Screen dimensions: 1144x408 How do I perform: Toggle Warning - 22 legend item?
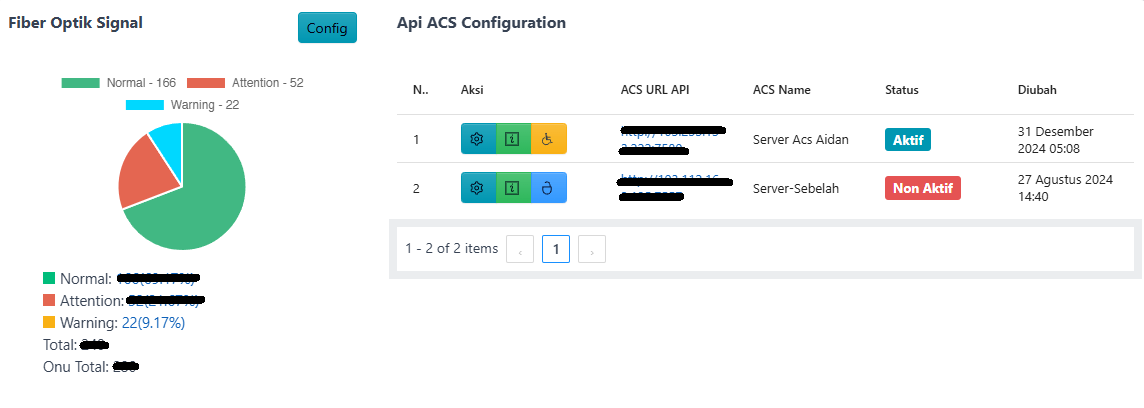click(x=182, y=105)
